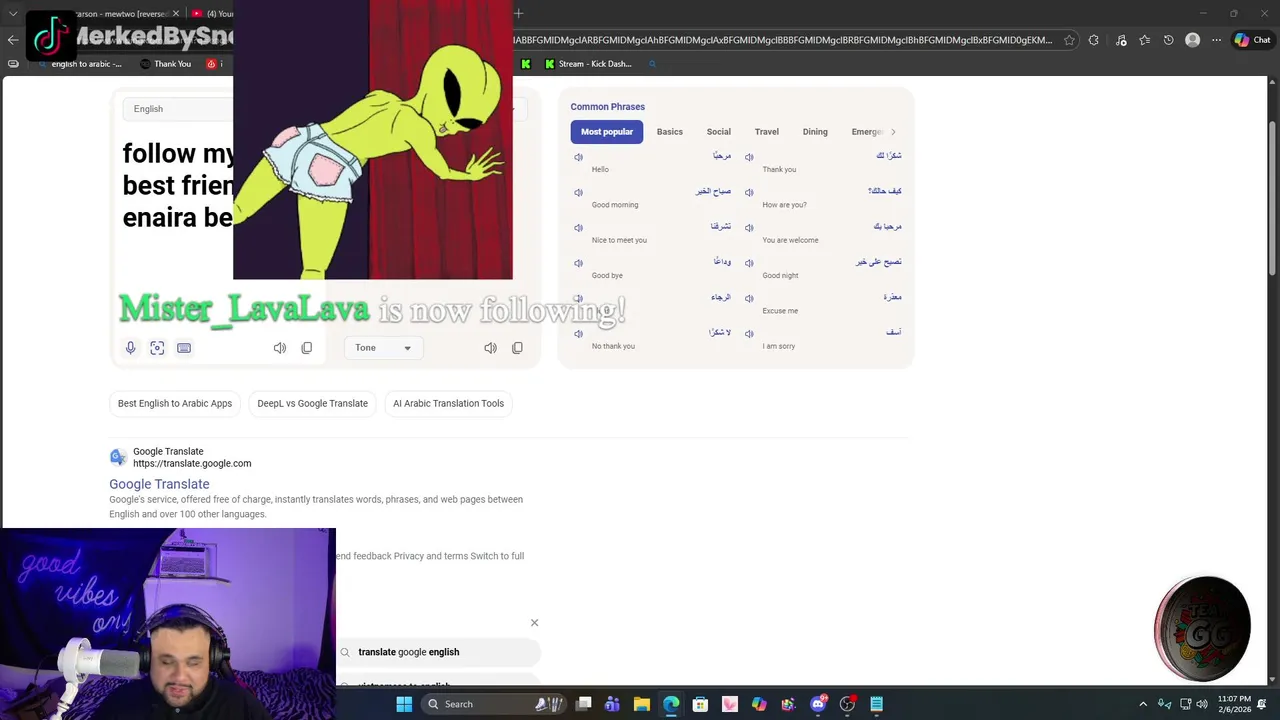Image resolution: width=1280 pixels, height=720 pixels.
Task: Close the related searches panel X
Action: (x=534, y=623)
